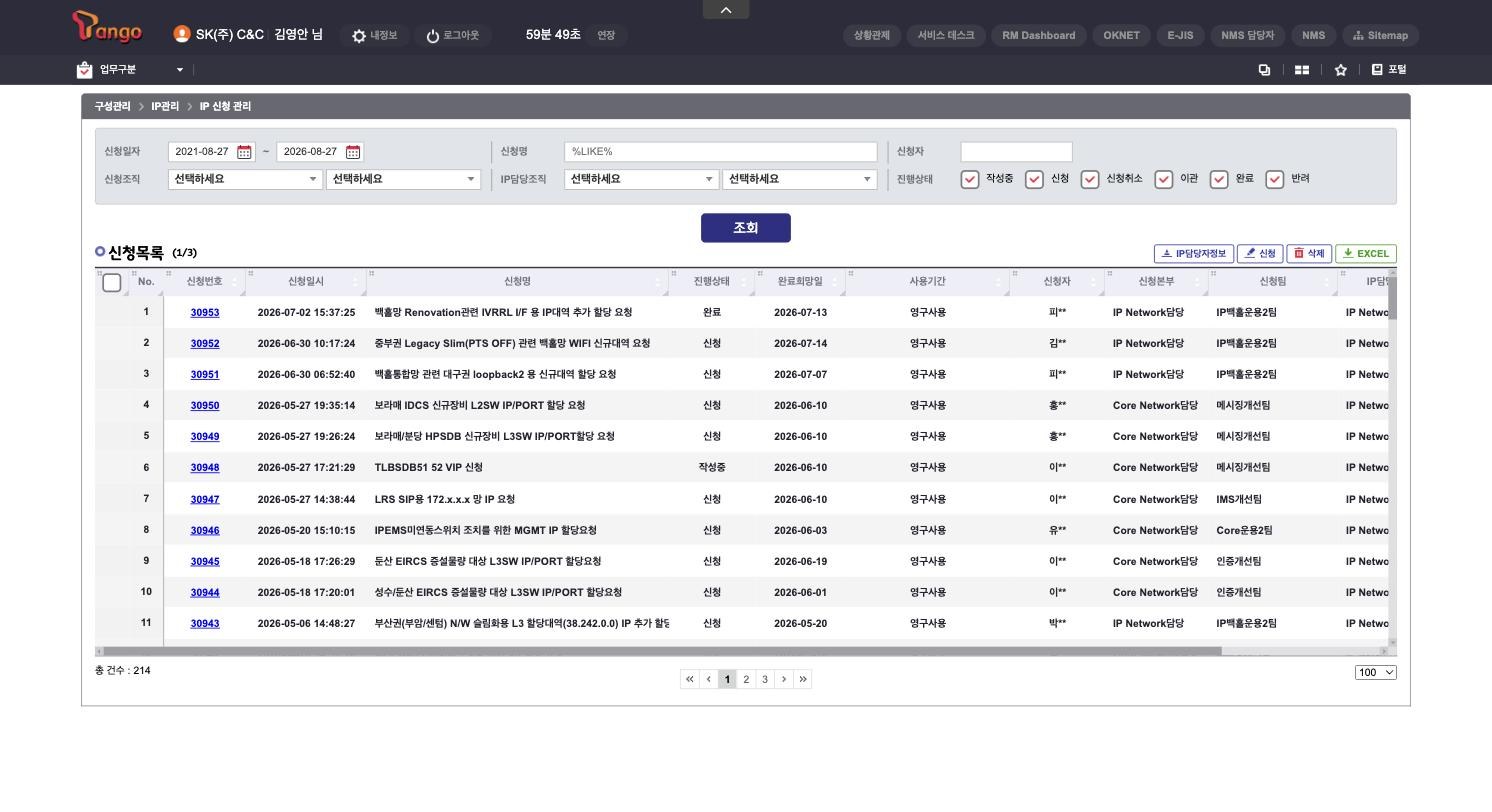Click the favorites star icon
The height and width of the screenshot is (812, 1492).
pos(1340,70)
